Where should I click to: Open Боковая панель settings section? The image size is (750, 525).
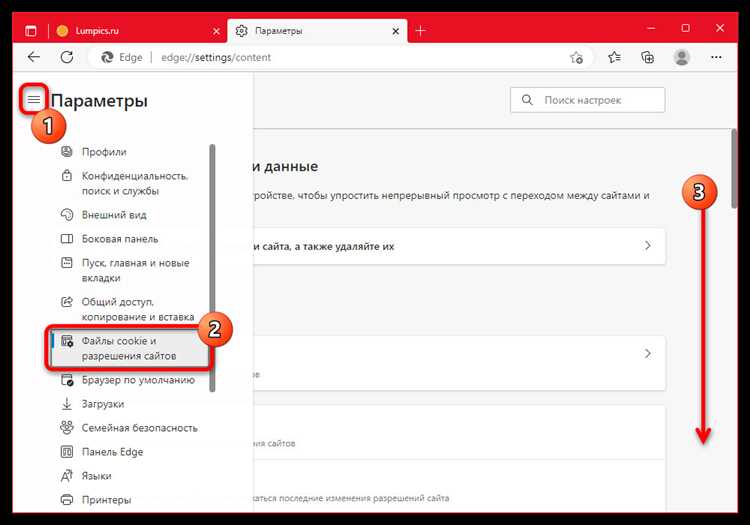(x=120, y=239)
